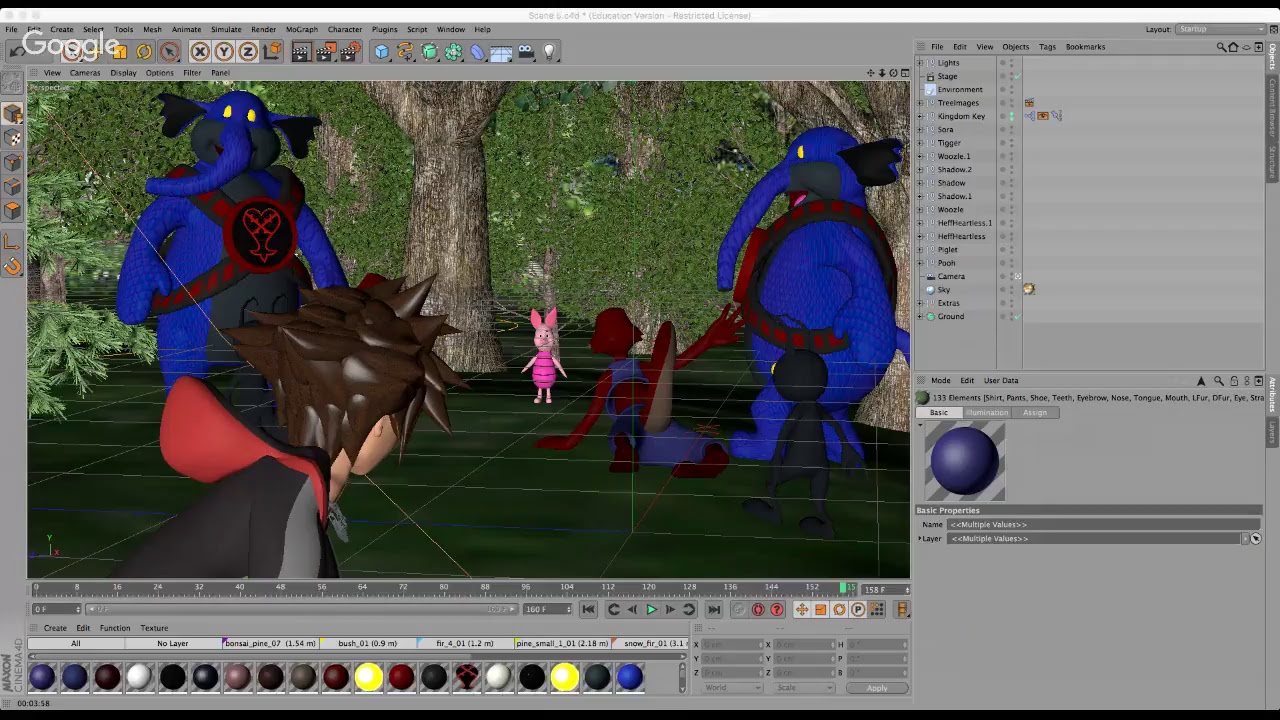Screen dimensions: 1280x720
Task: Click the tag on TreeImages object
Action: (x=1029, y=103)
